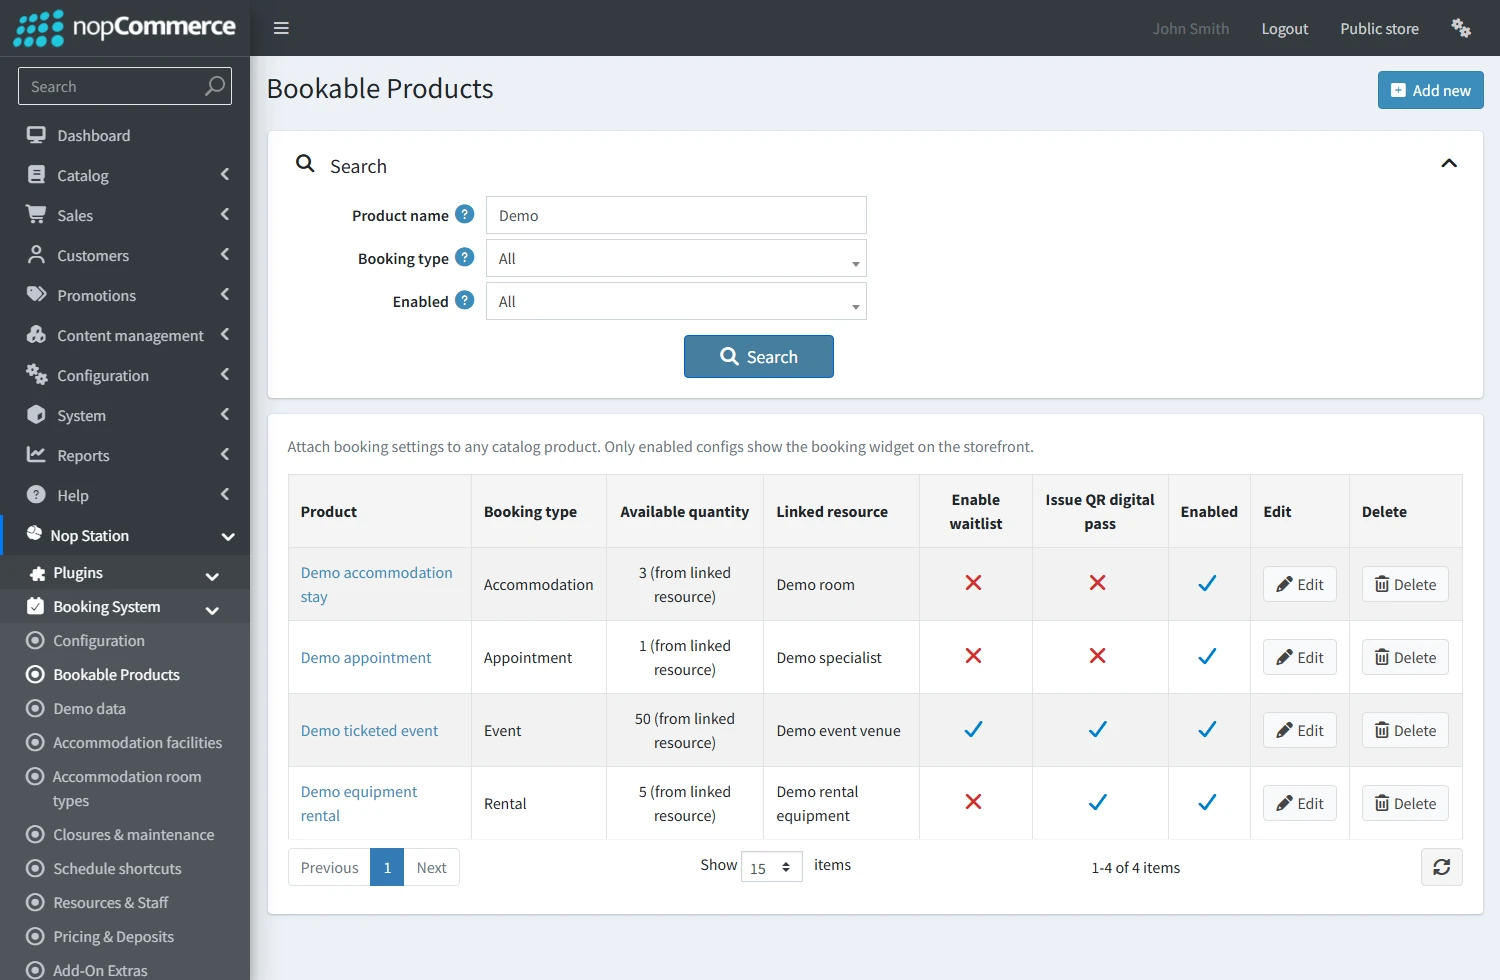Screen dimensions: 1500x980
Task: Click the blue Search button
Action: pos(759,356)
